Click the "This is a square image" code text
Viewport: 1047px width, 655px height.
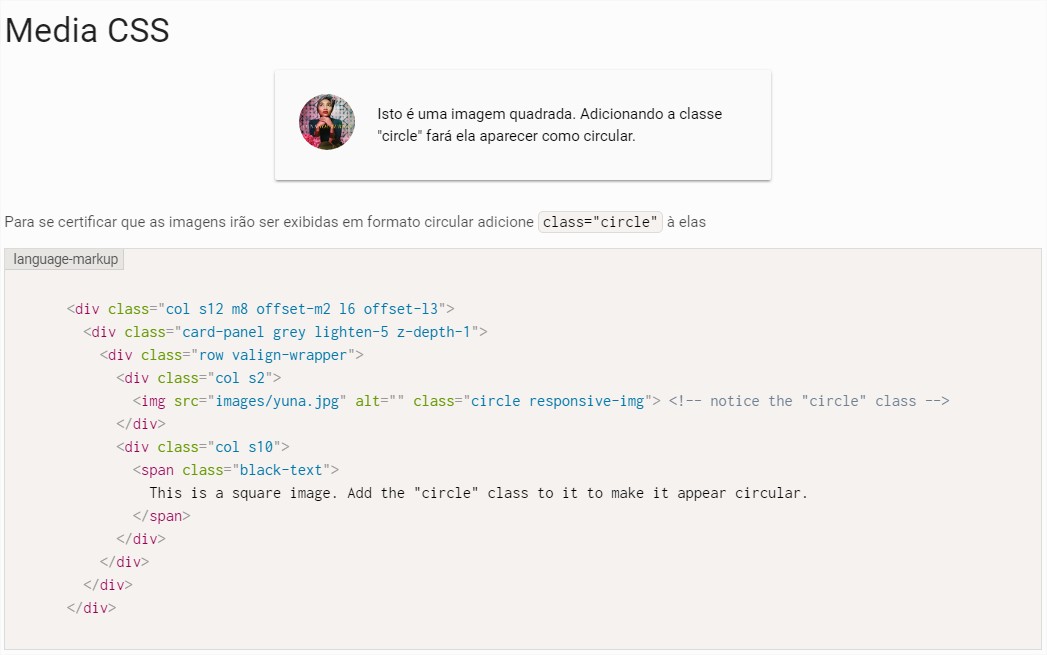click(478, 493)
